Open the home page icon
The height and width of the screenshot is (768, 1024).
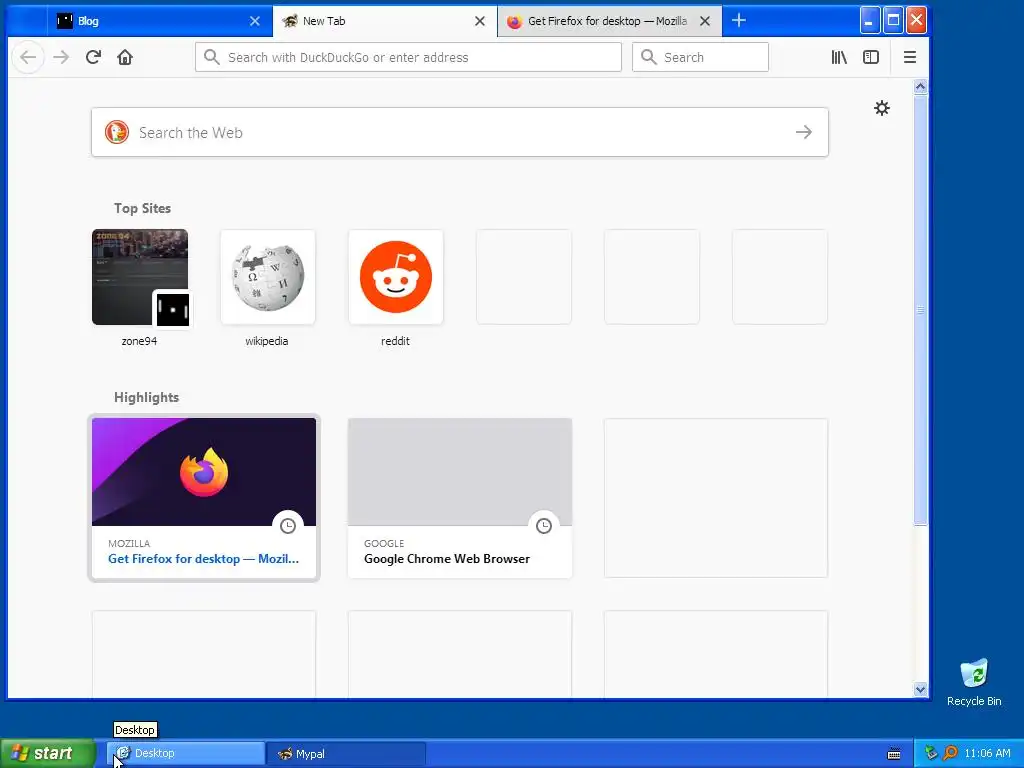tap(125, 57)
